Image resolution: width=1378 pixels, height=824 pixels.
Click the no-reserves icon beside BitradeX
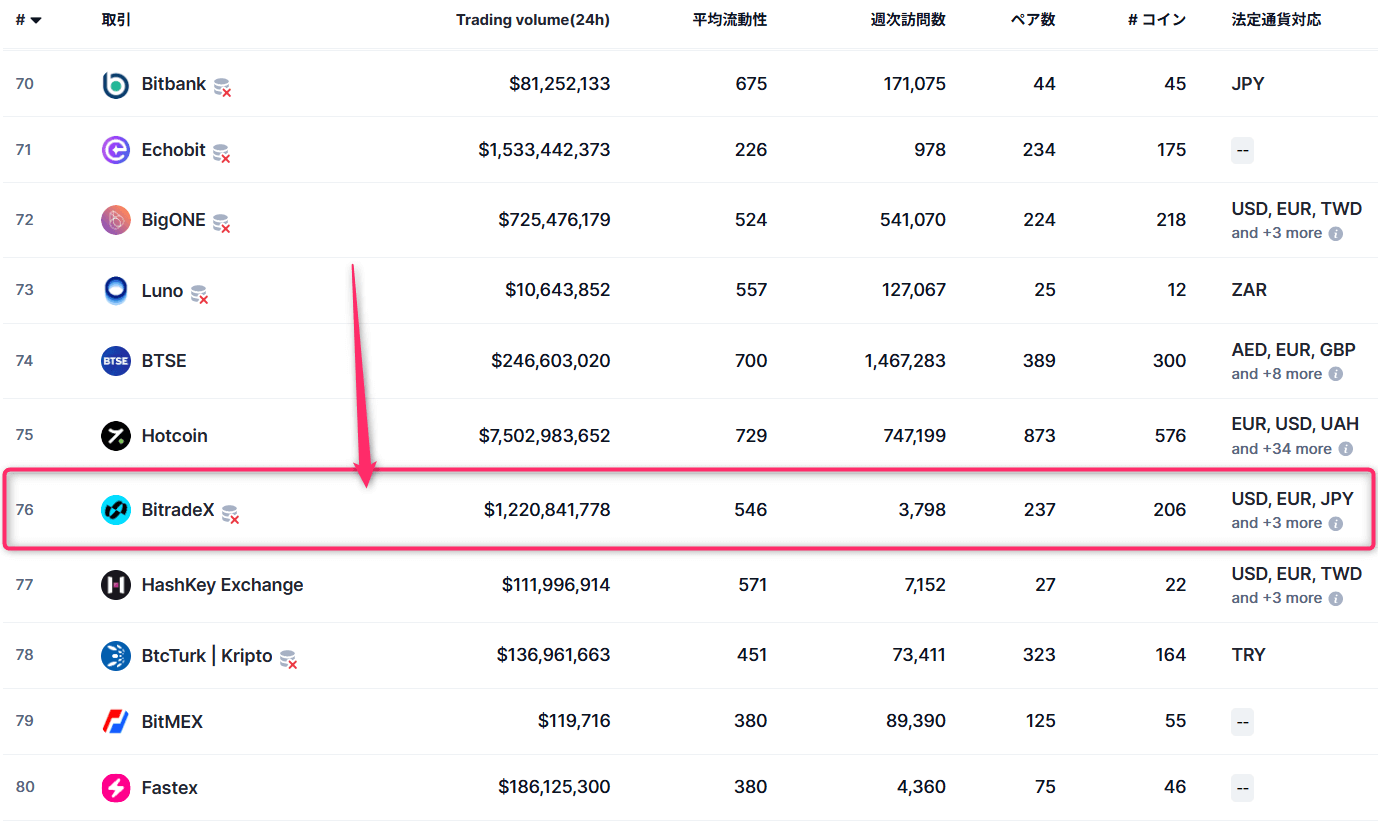coord(231,514)
